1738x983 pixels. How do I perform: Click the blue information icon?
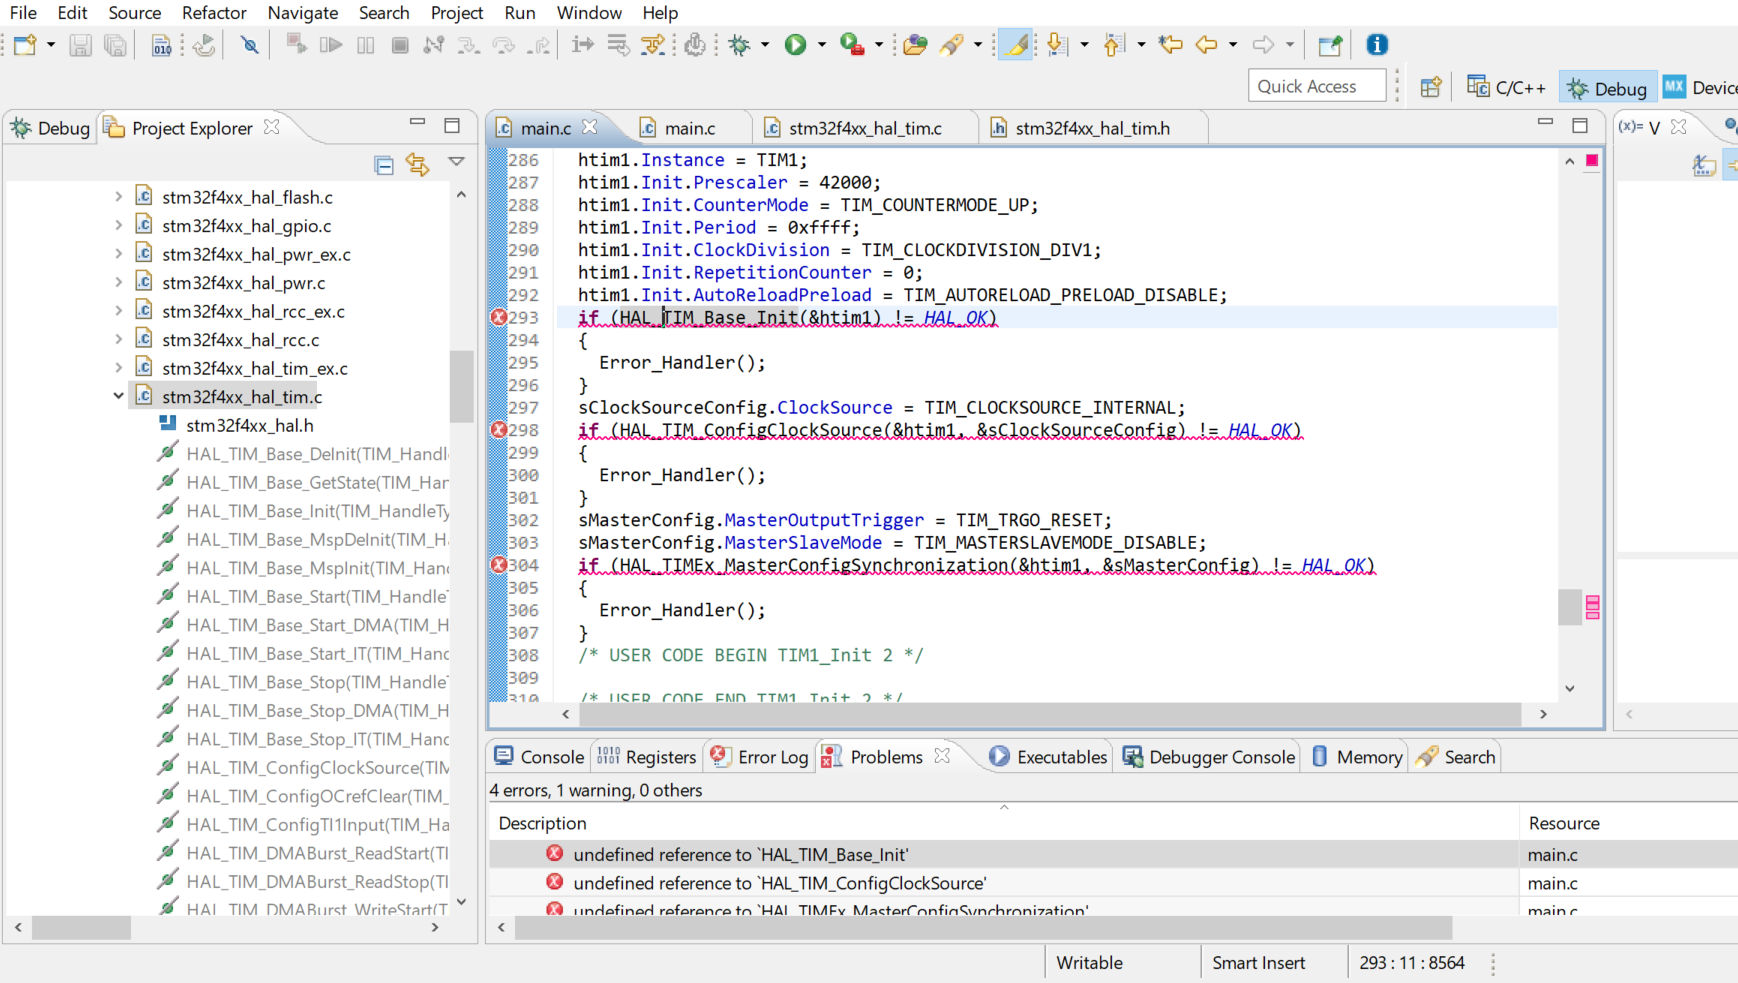point(1377,45)
